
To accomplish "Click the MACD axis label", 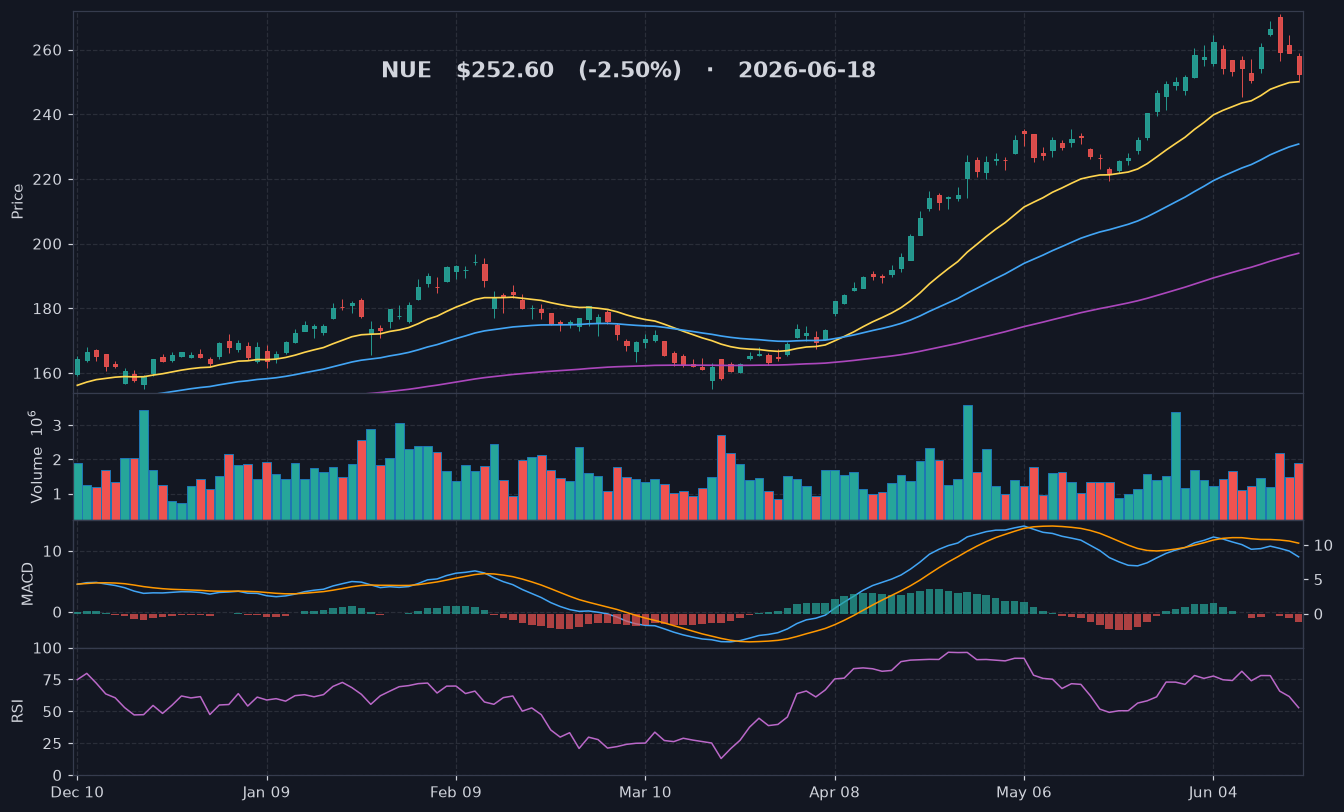I will click(x=28, y=583).
